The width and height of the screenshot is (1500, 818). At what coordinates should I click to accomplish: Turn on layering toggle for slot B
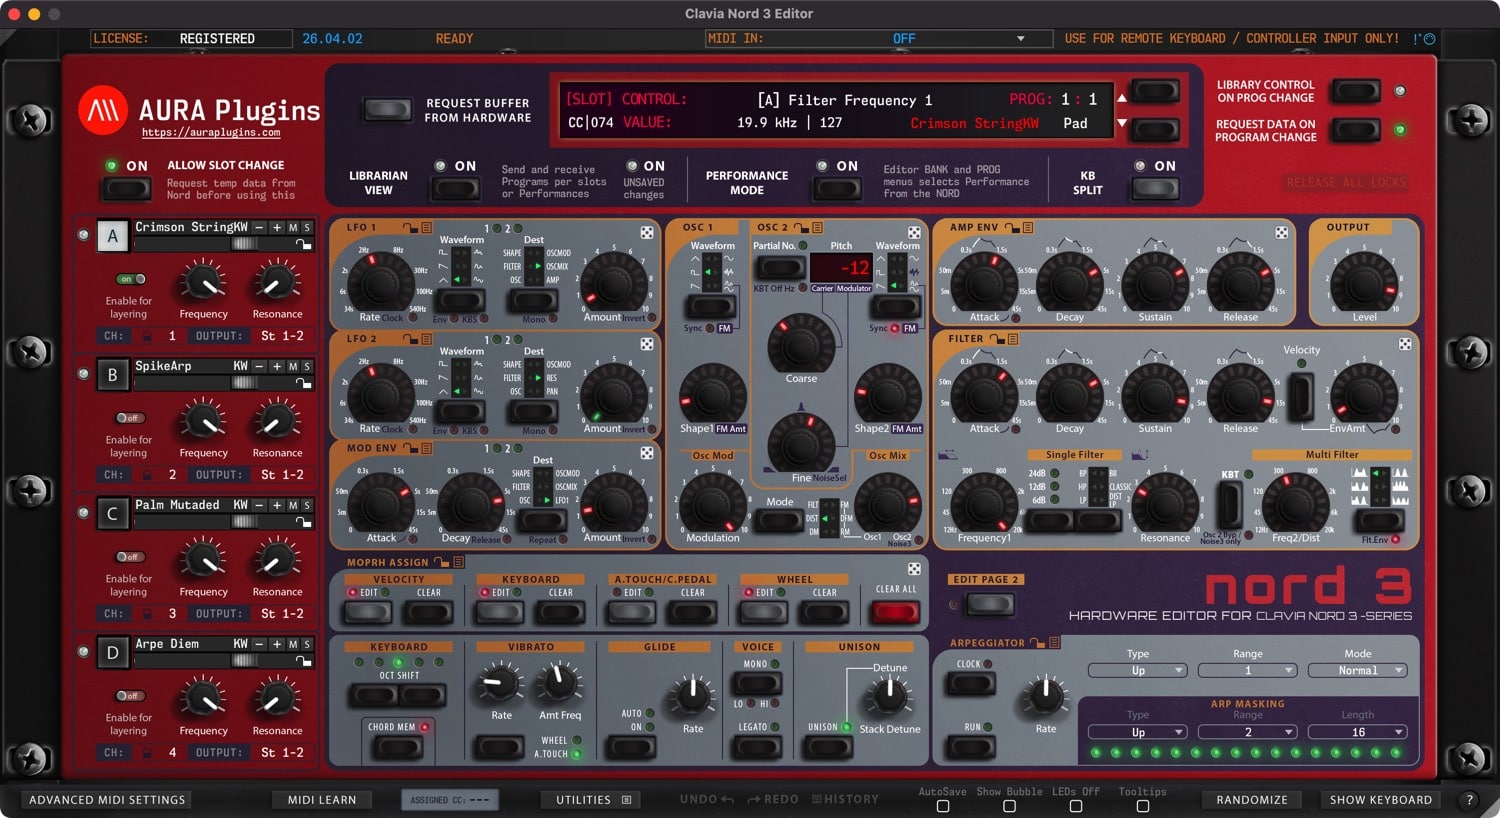[129, 418]
